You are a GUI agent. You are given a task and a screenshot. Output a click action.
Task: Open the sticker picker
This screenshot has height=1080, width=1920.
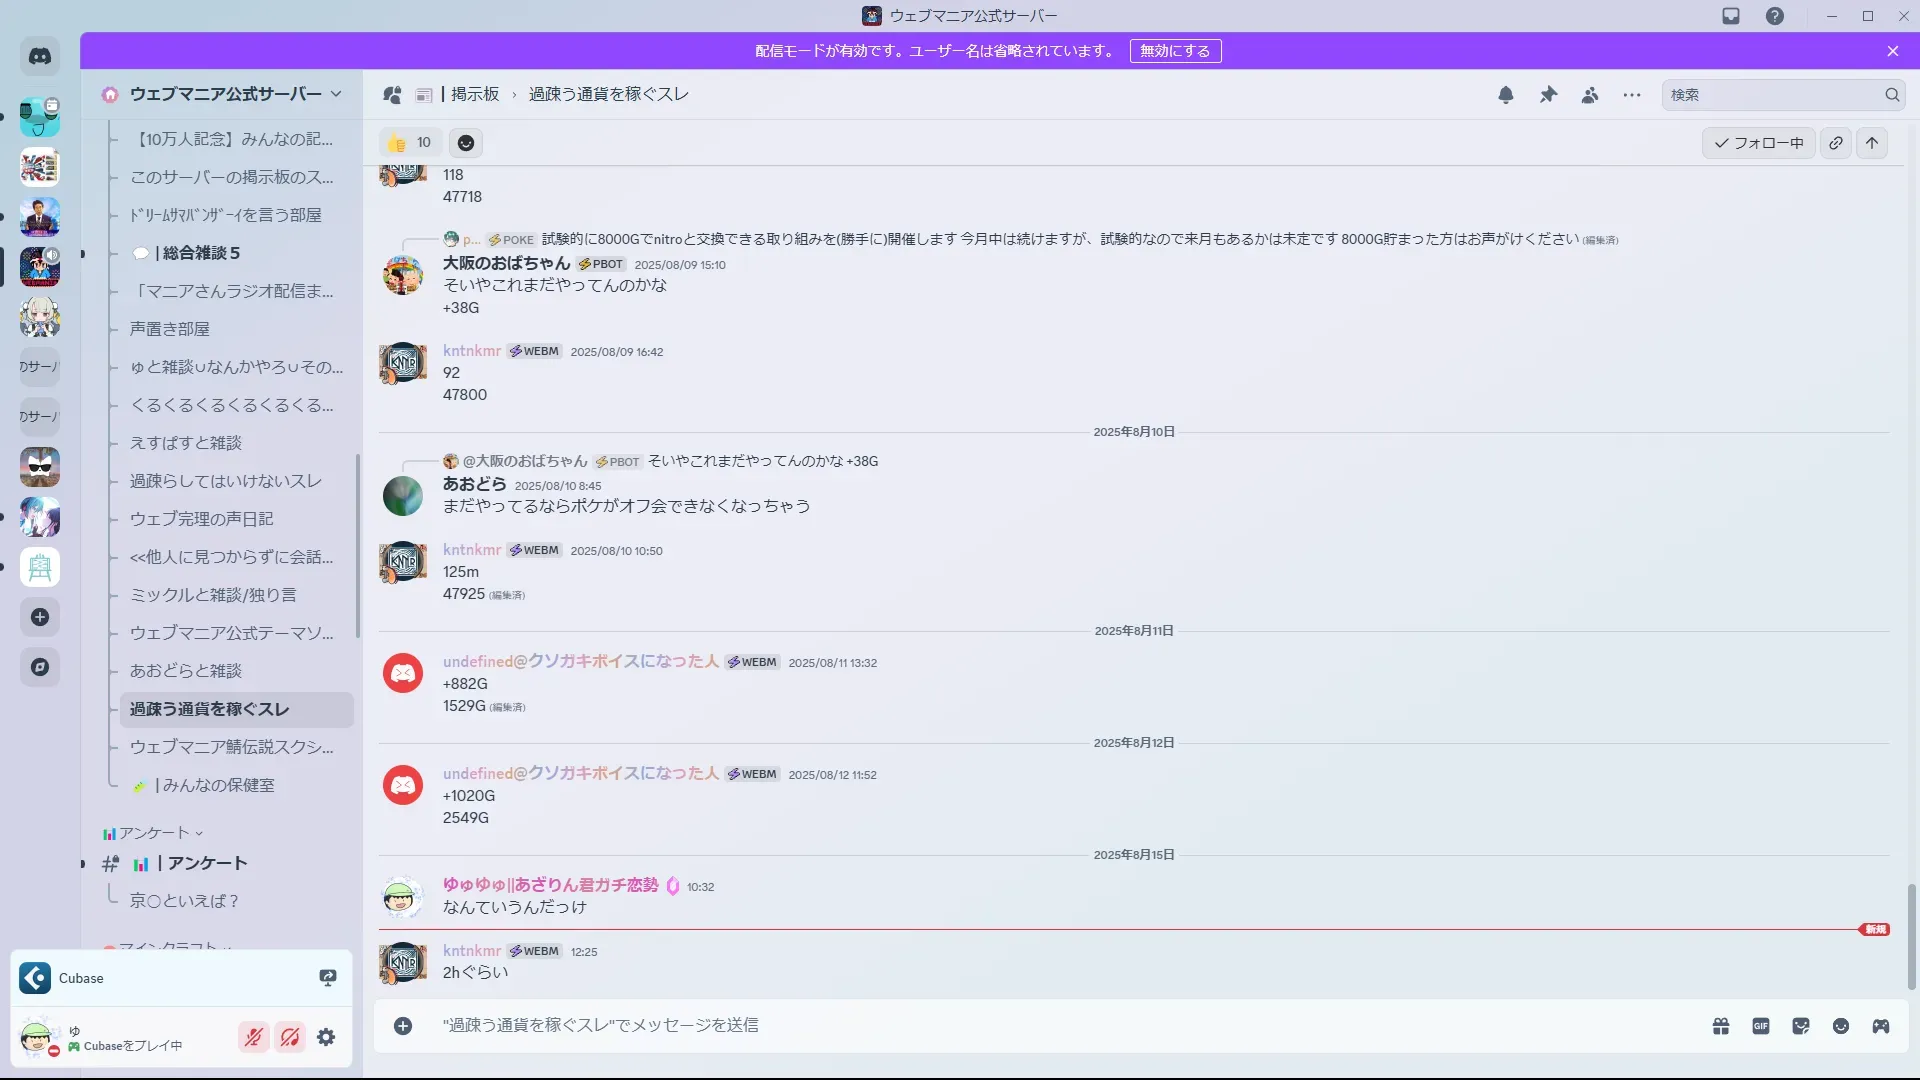click(1801, 1026)
